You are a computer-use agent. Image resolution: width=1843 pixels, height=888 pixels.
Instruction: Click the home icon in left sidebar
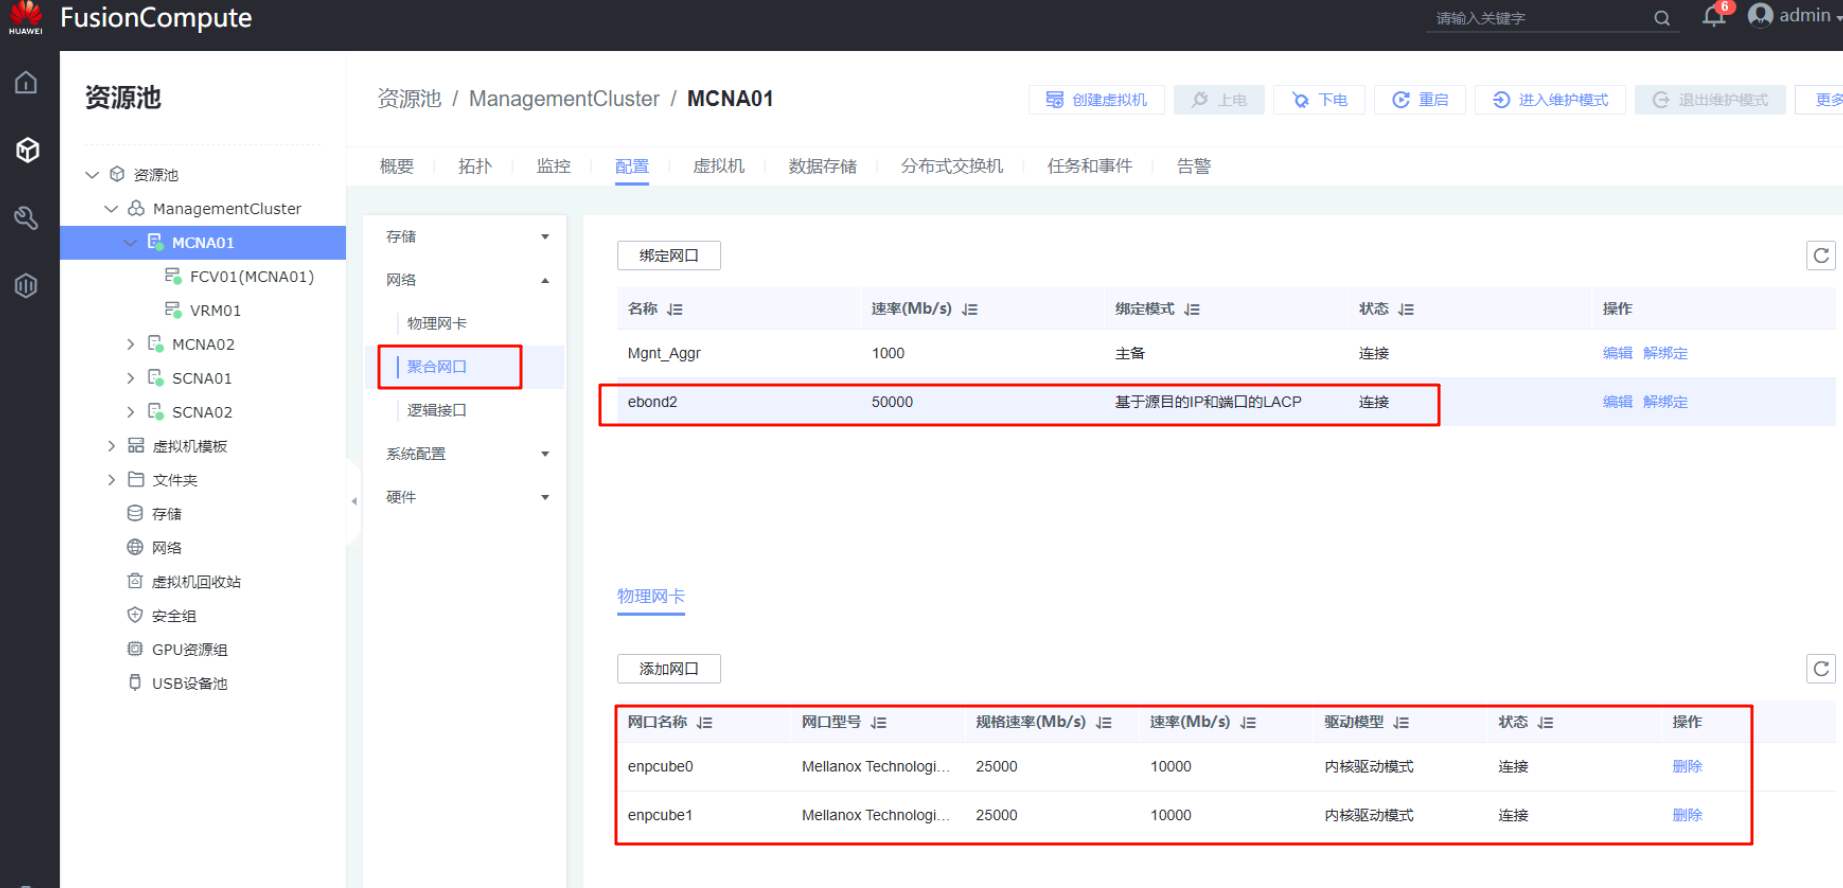(26, 83)
